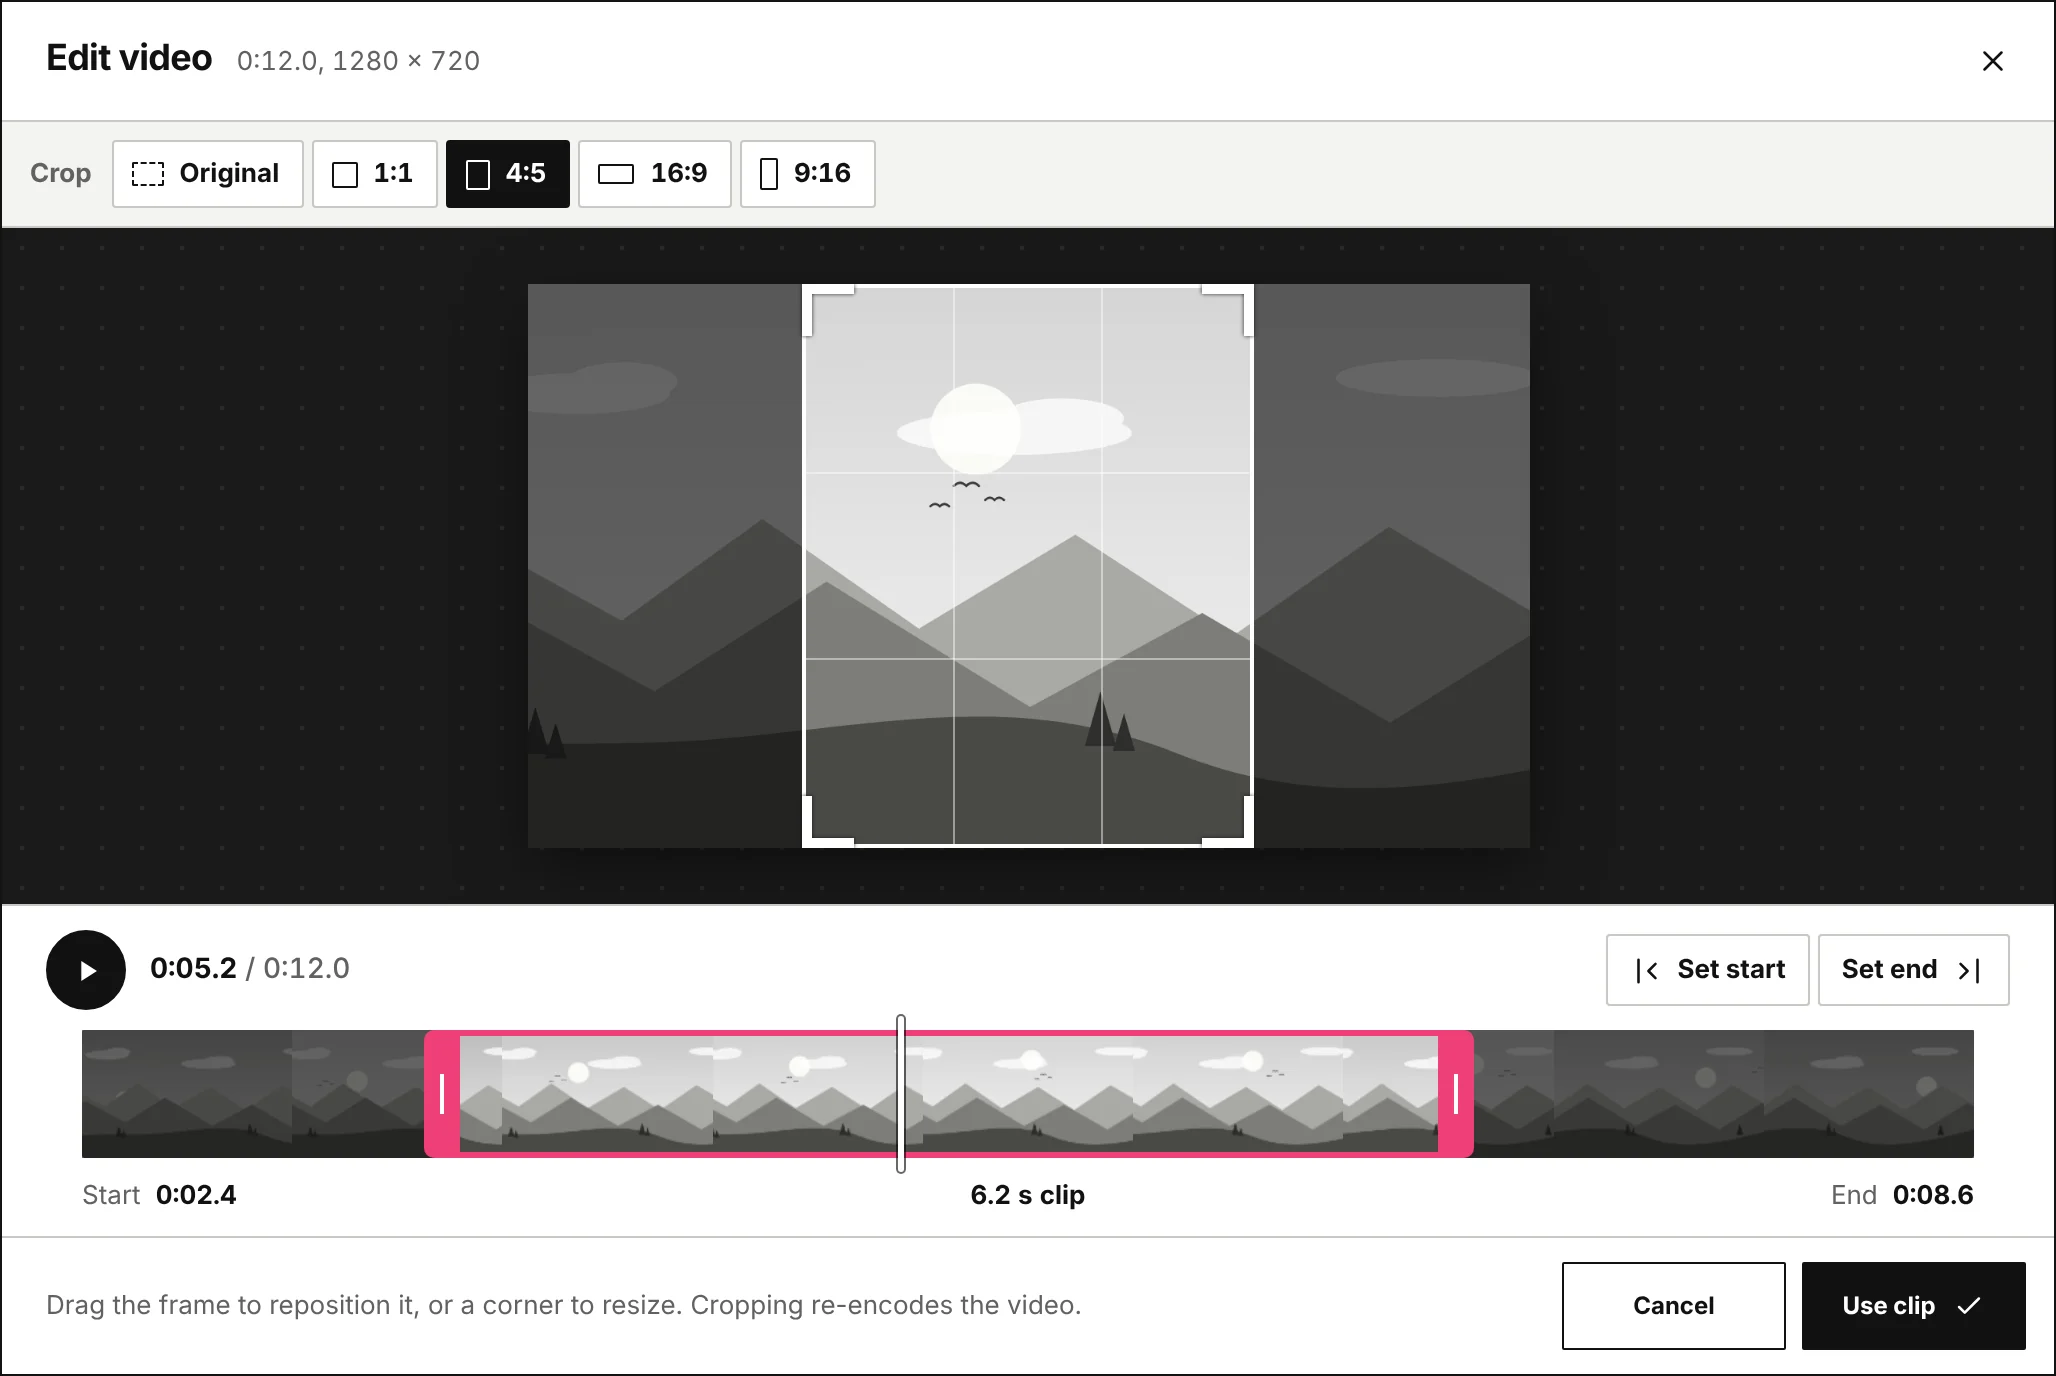Close the Edit video dialog
The height and width of the screenshot is (1376, 2056).
(1992, 61)
